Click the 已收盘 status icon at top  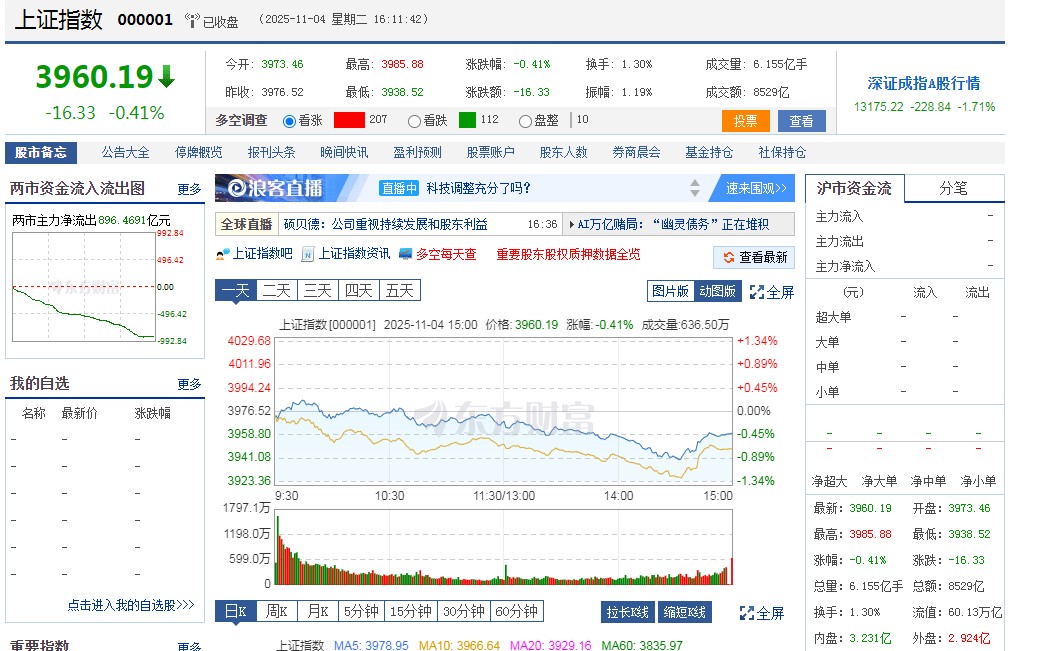192,20
